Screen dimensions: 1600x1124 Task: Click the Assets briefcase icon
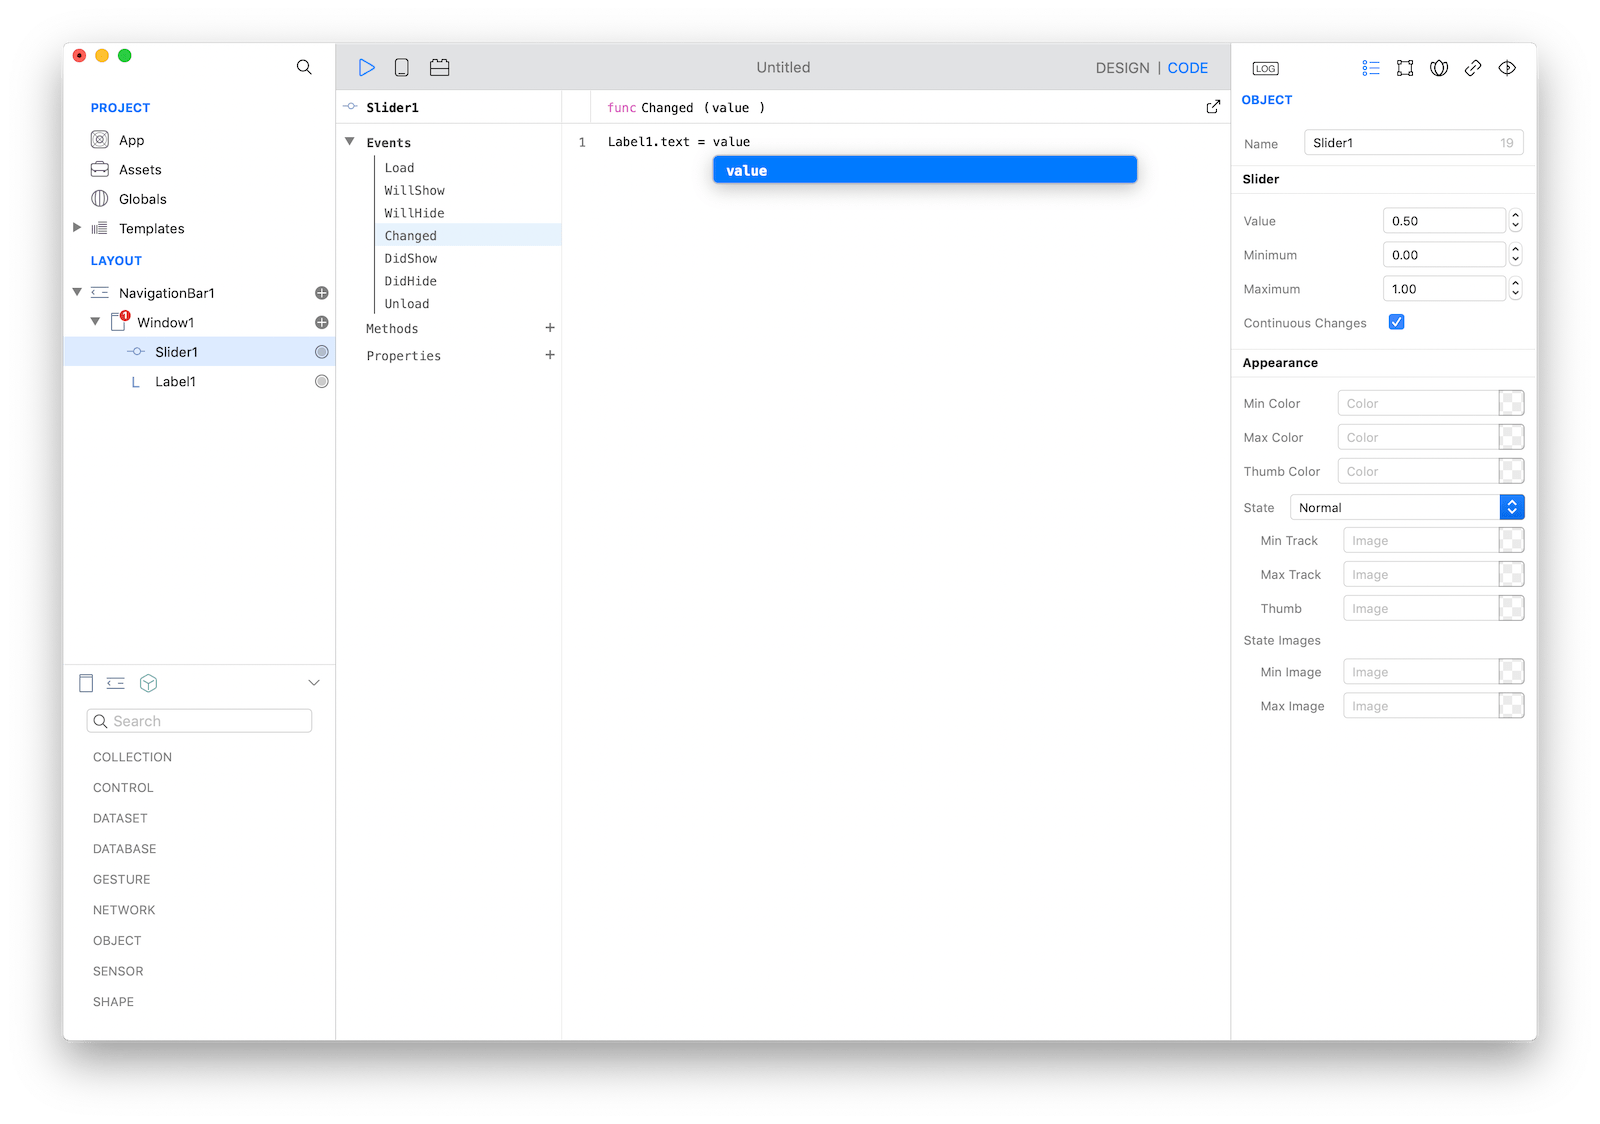click(100, 169)
